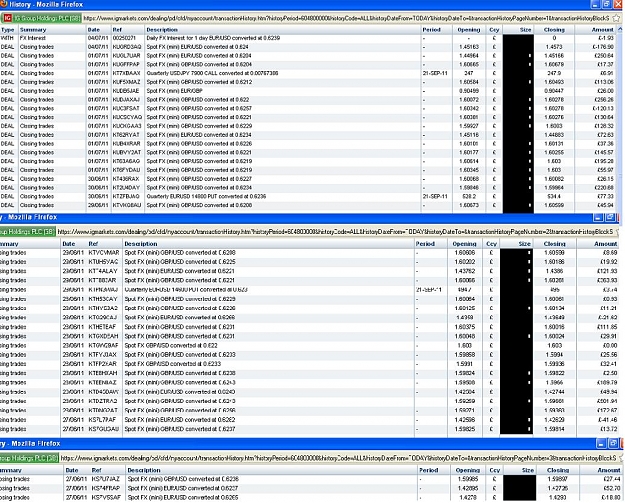Click closing value '247.9' in top table
This screenshot has width=625, height=503.
(554, 73)
